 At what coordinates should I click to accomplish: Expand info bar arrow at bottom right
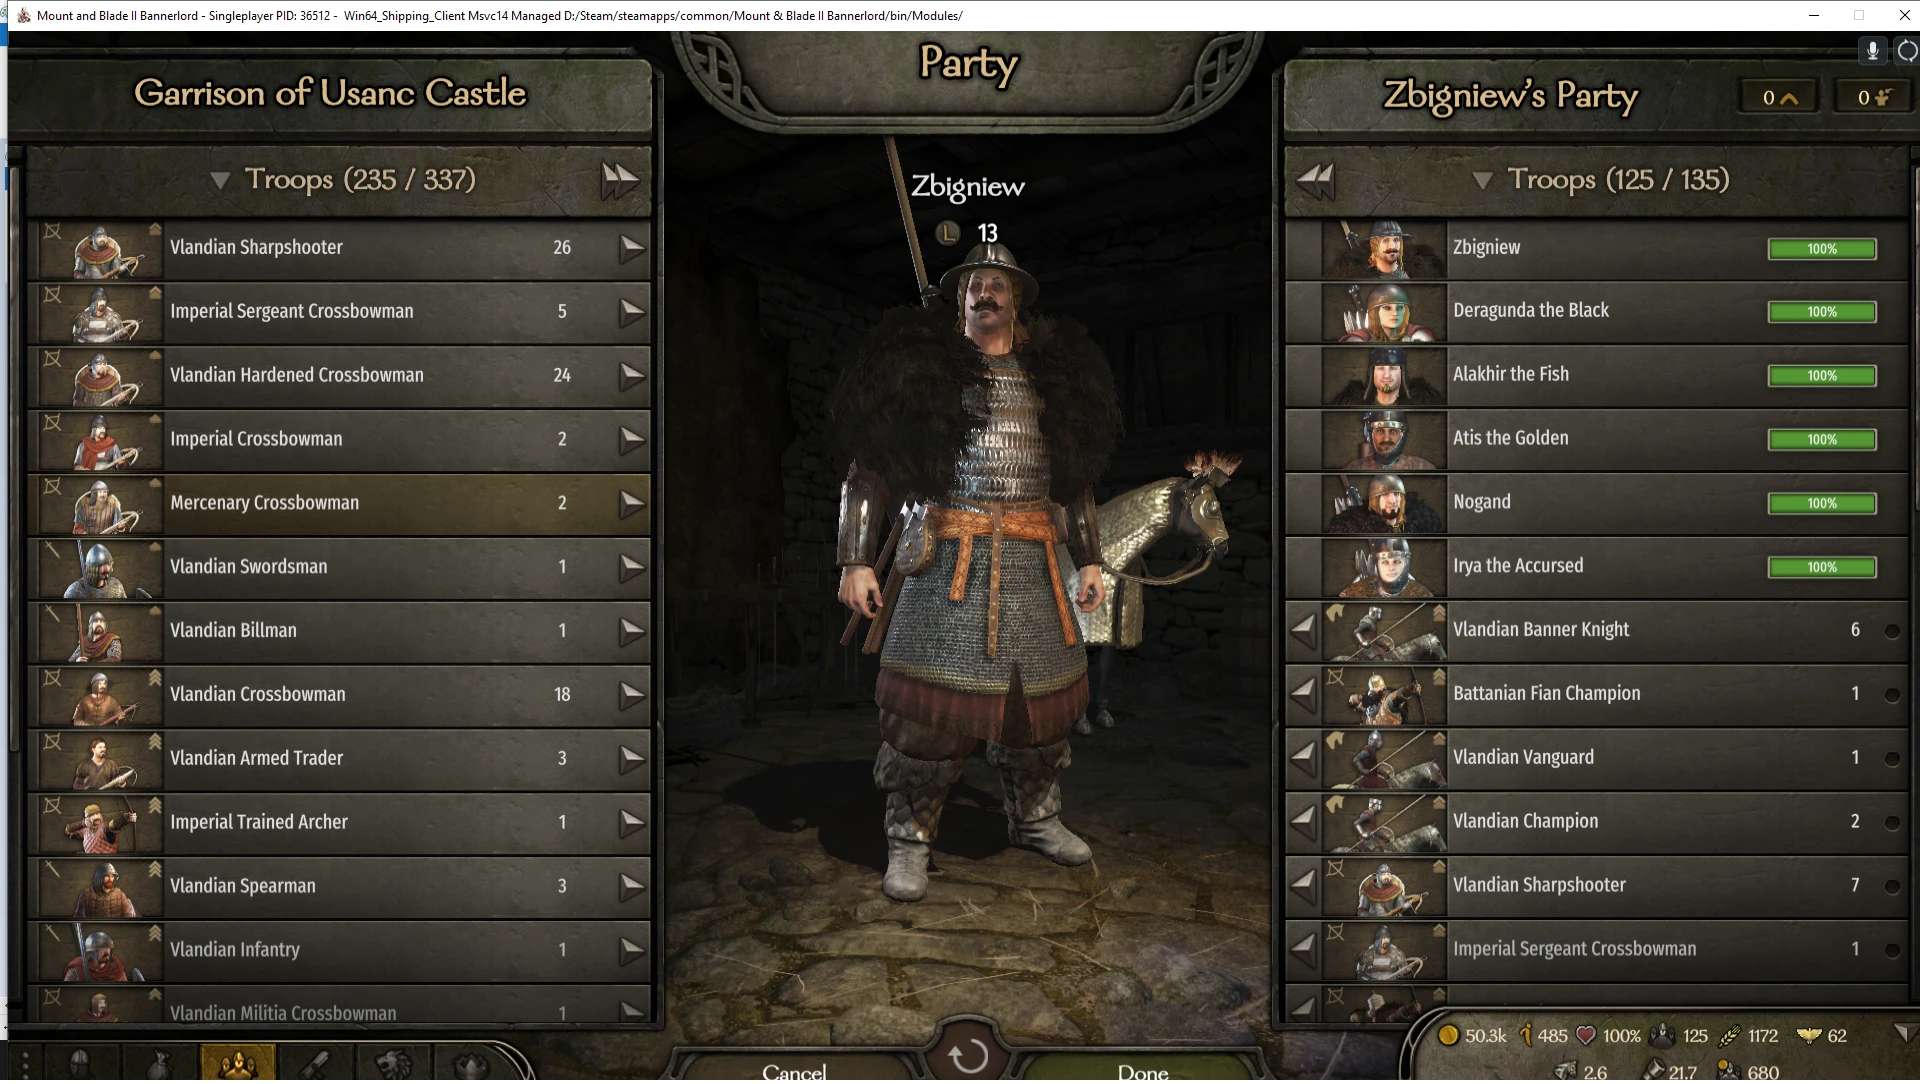tap(1902, 1033)
